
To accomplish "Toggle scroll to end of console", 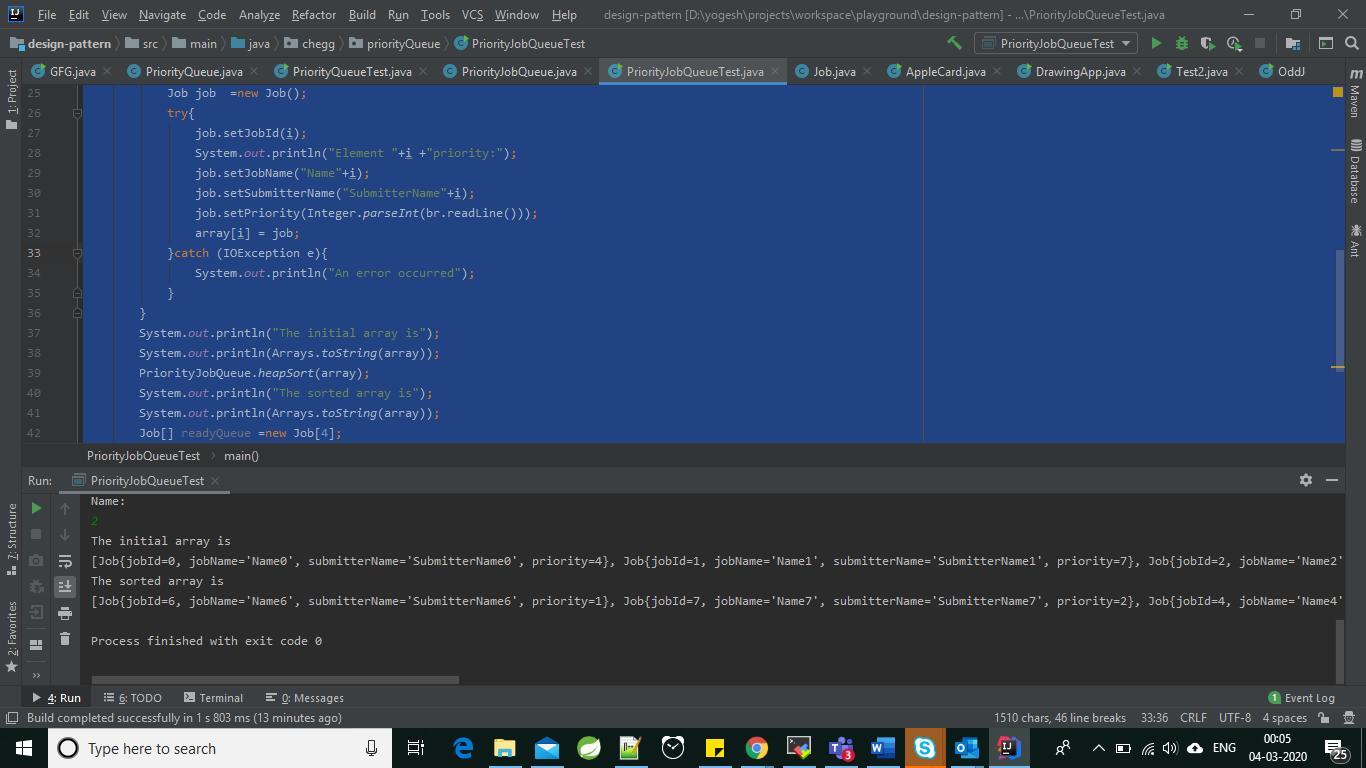I will [65, 587].
